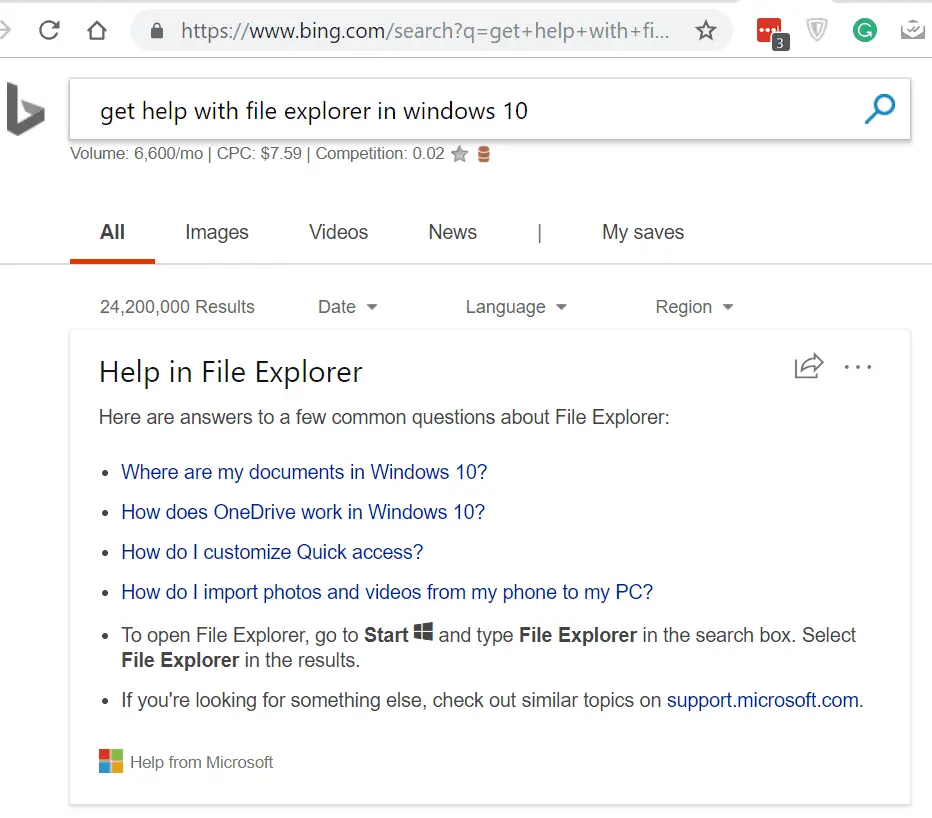Click the orange database icon beside the star

coord(484,154)
